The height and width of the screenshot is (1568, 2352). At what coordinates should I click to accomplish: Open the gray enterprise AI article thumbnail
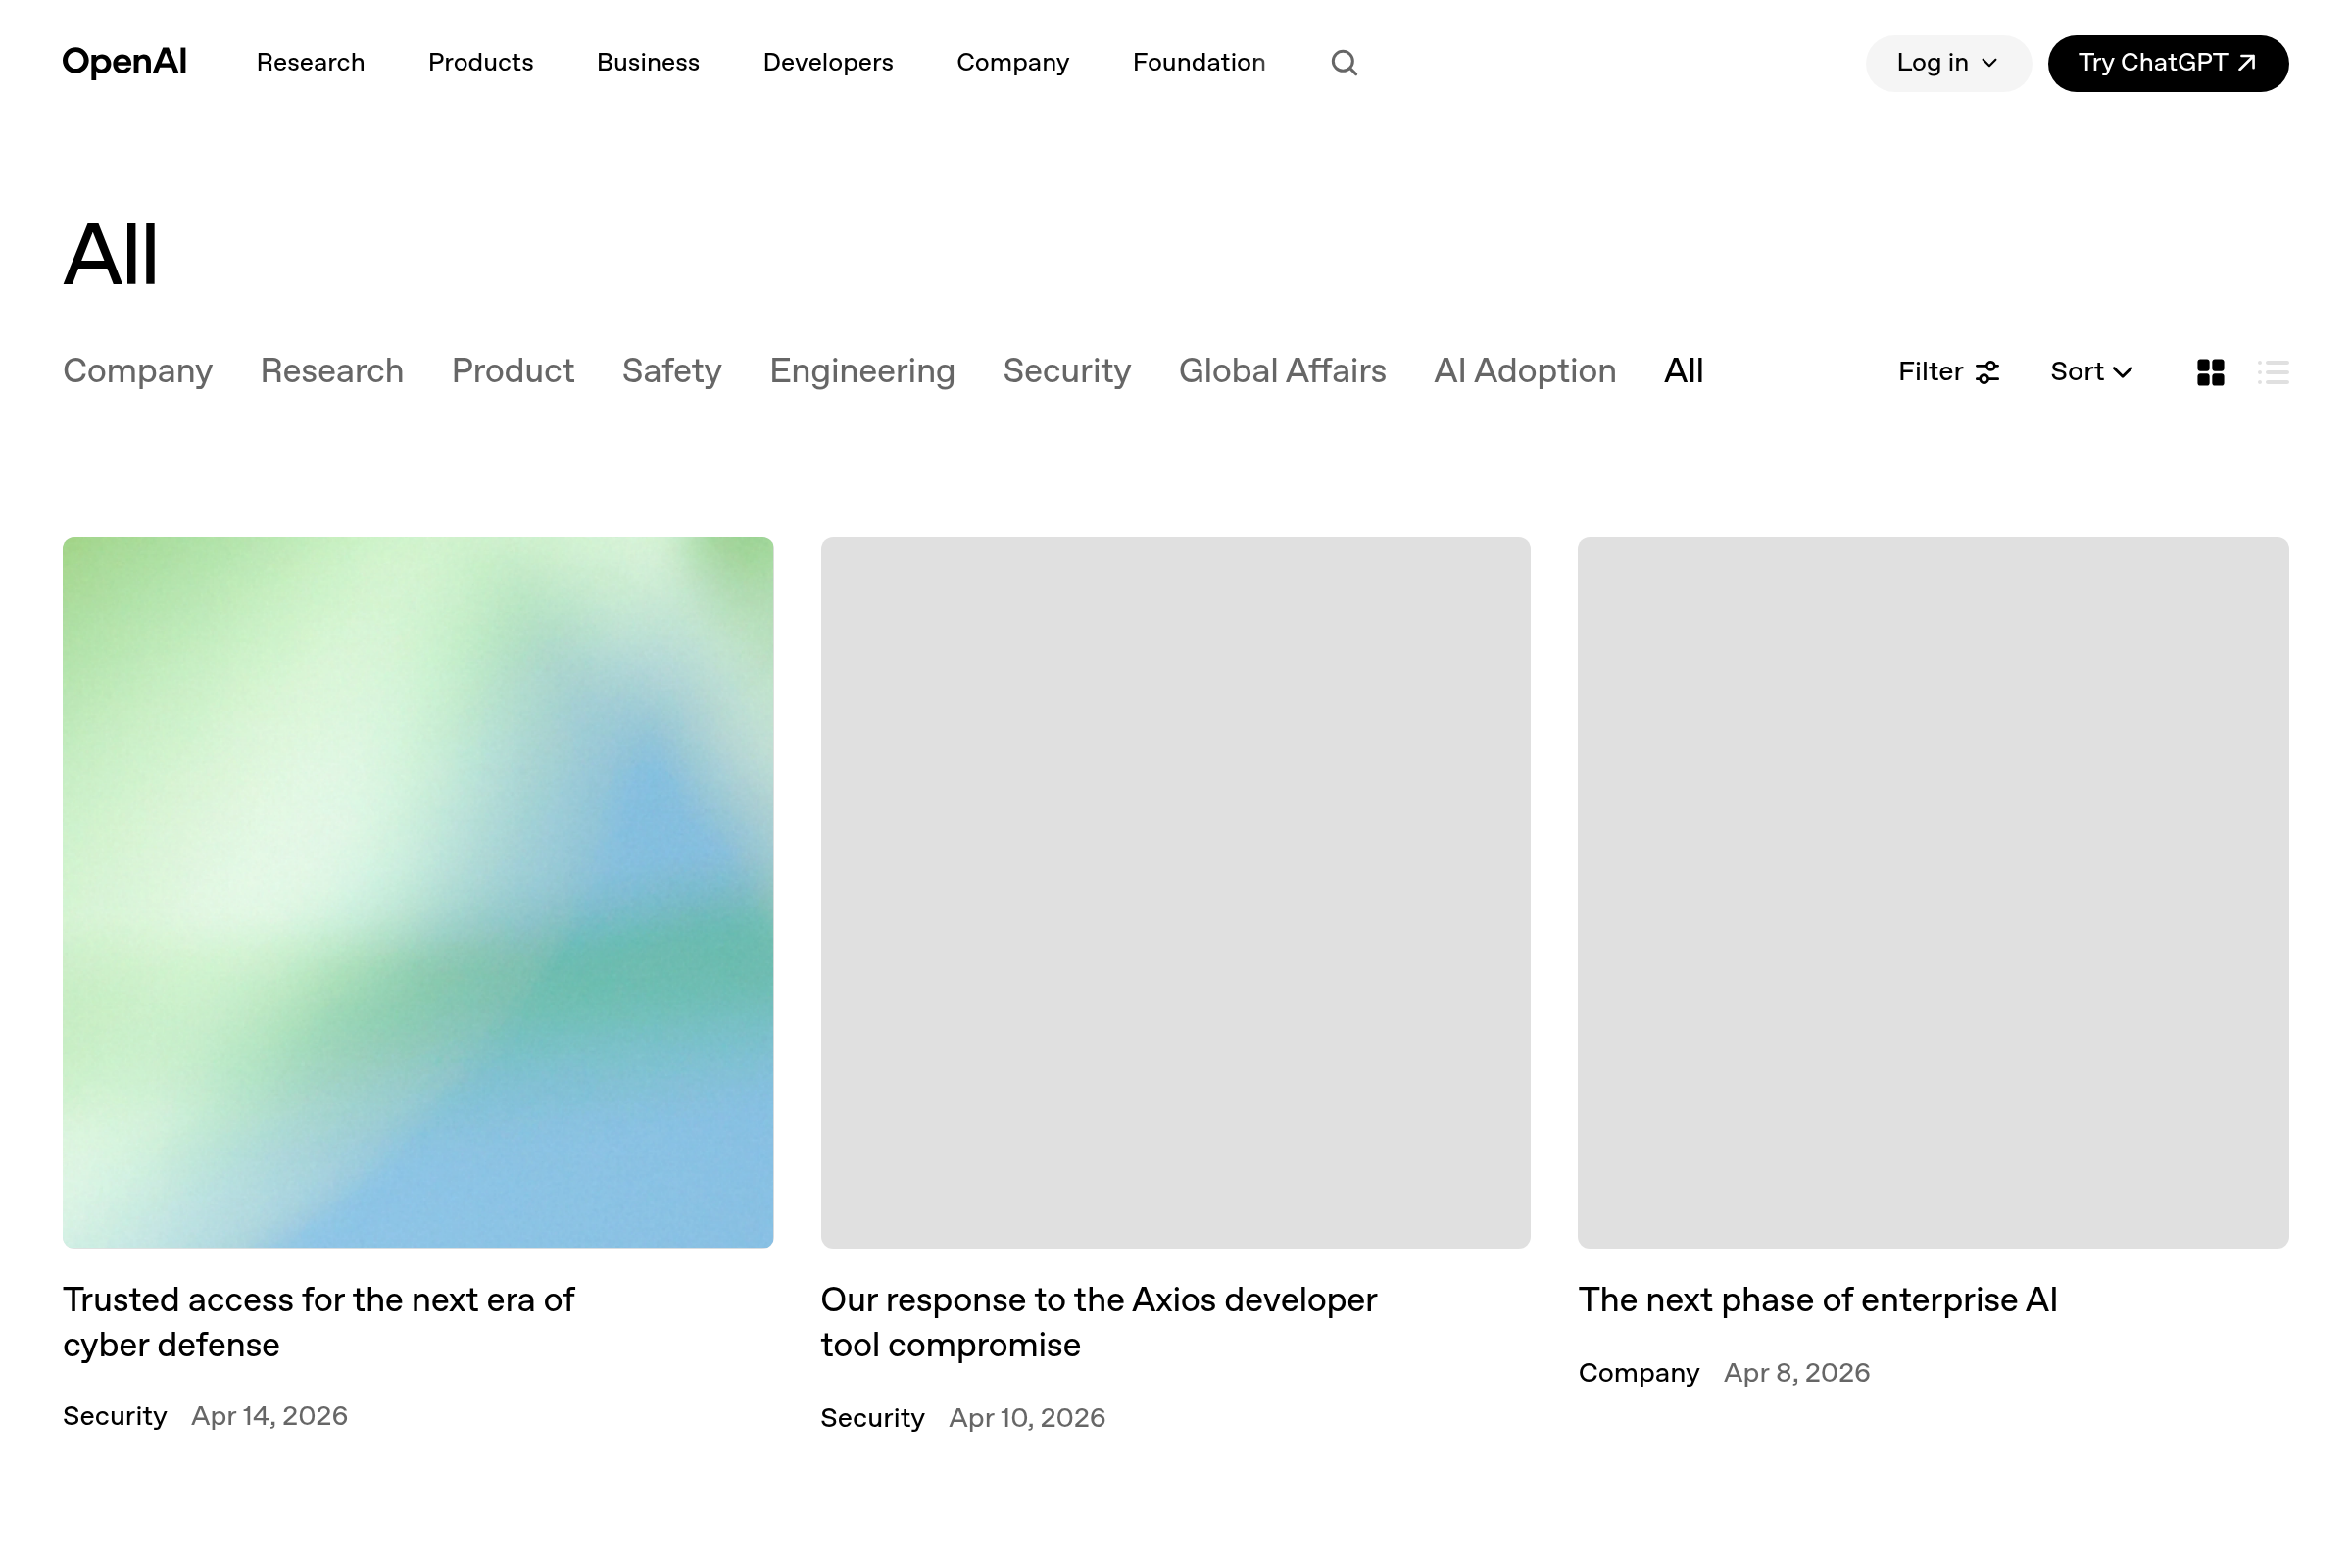pyautogui.click(x=1932, y=892)
